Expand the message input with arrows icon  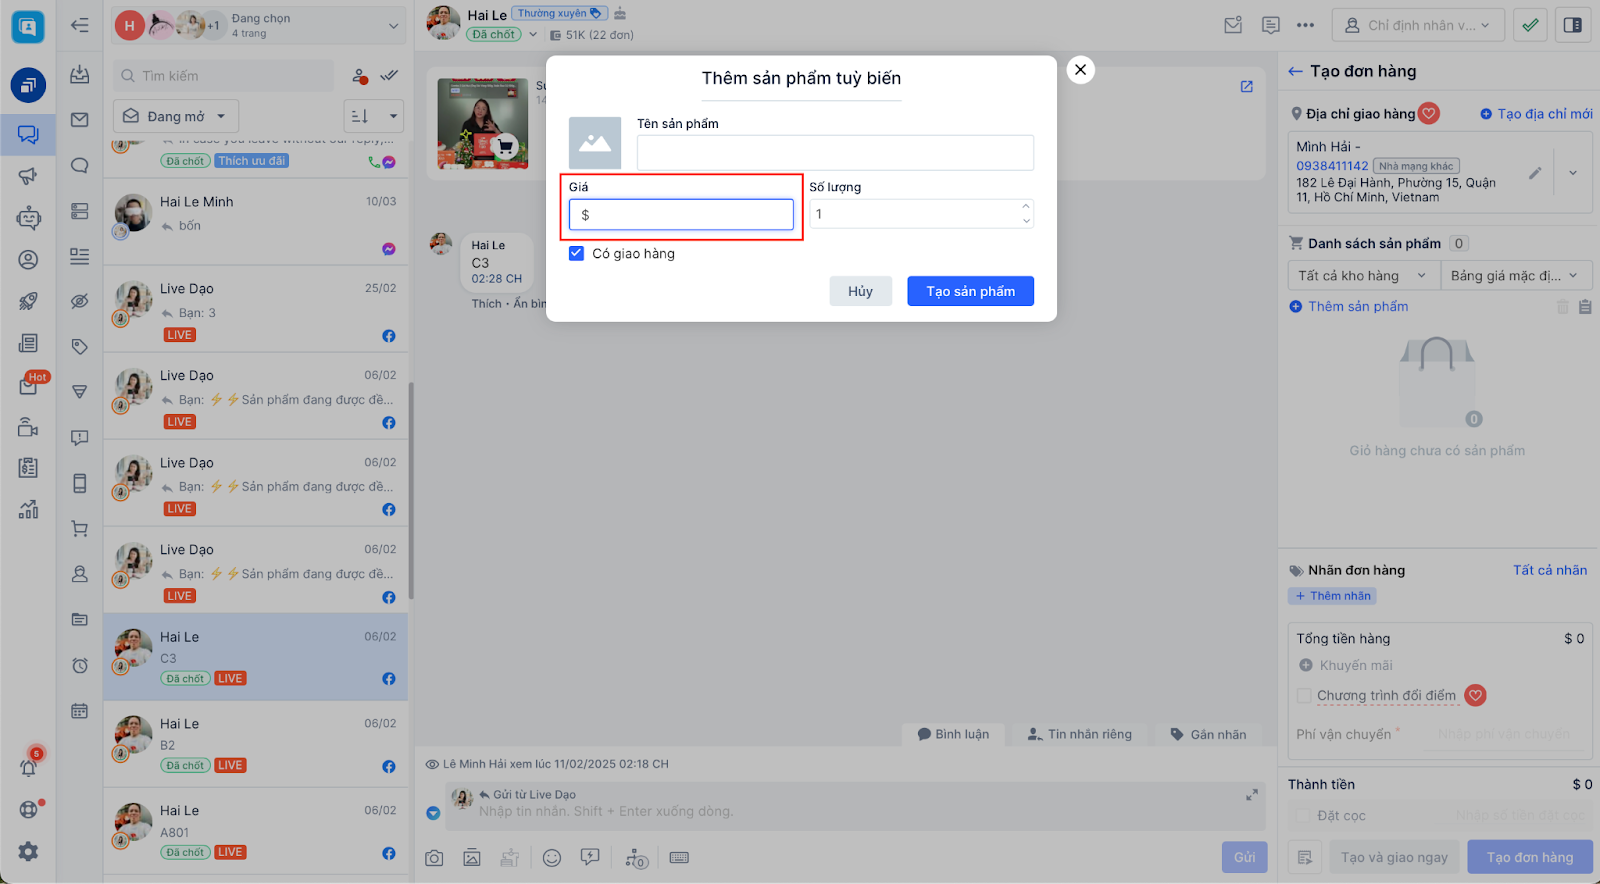click(x=1251, y=795)
